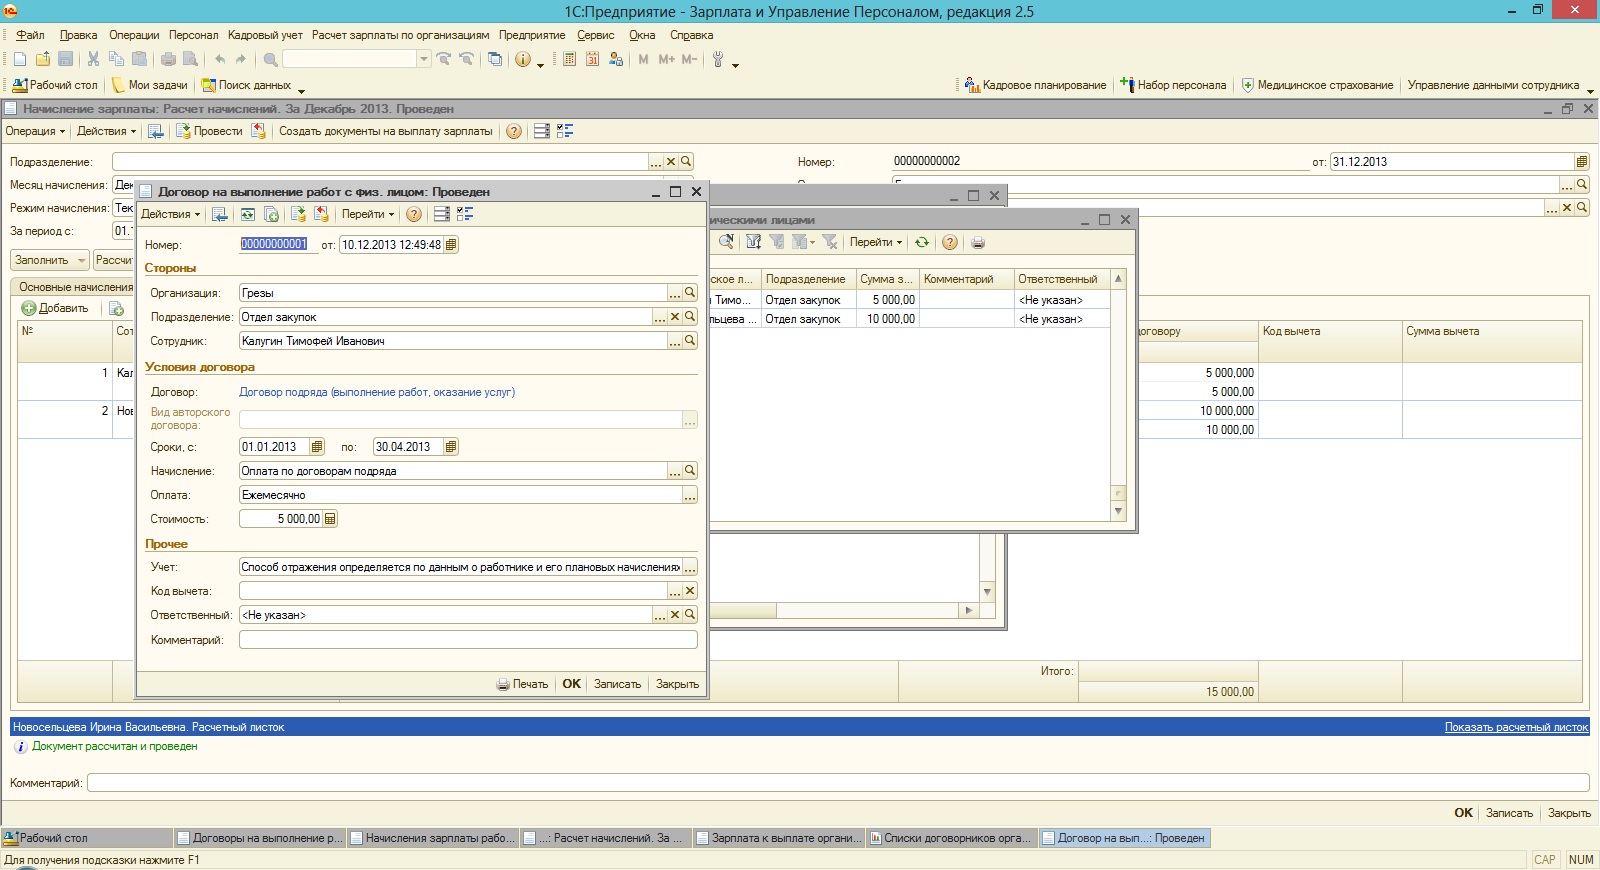Click the calendar icon in main toolbar
Screen dimensions: 1600x870
point(592,60)
